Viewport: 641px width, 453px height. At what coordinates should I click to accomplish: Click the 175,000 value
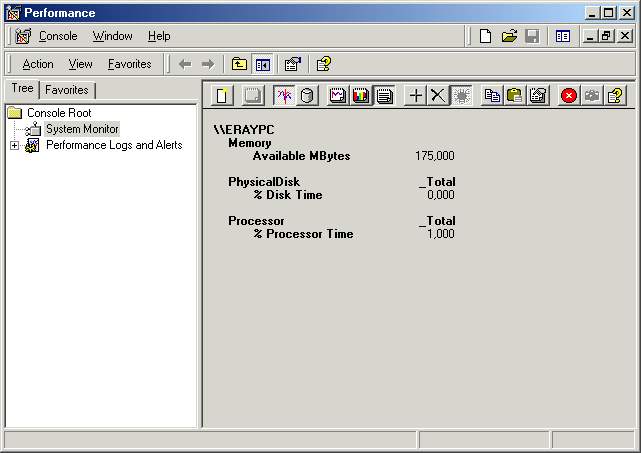tap(435, 156)
